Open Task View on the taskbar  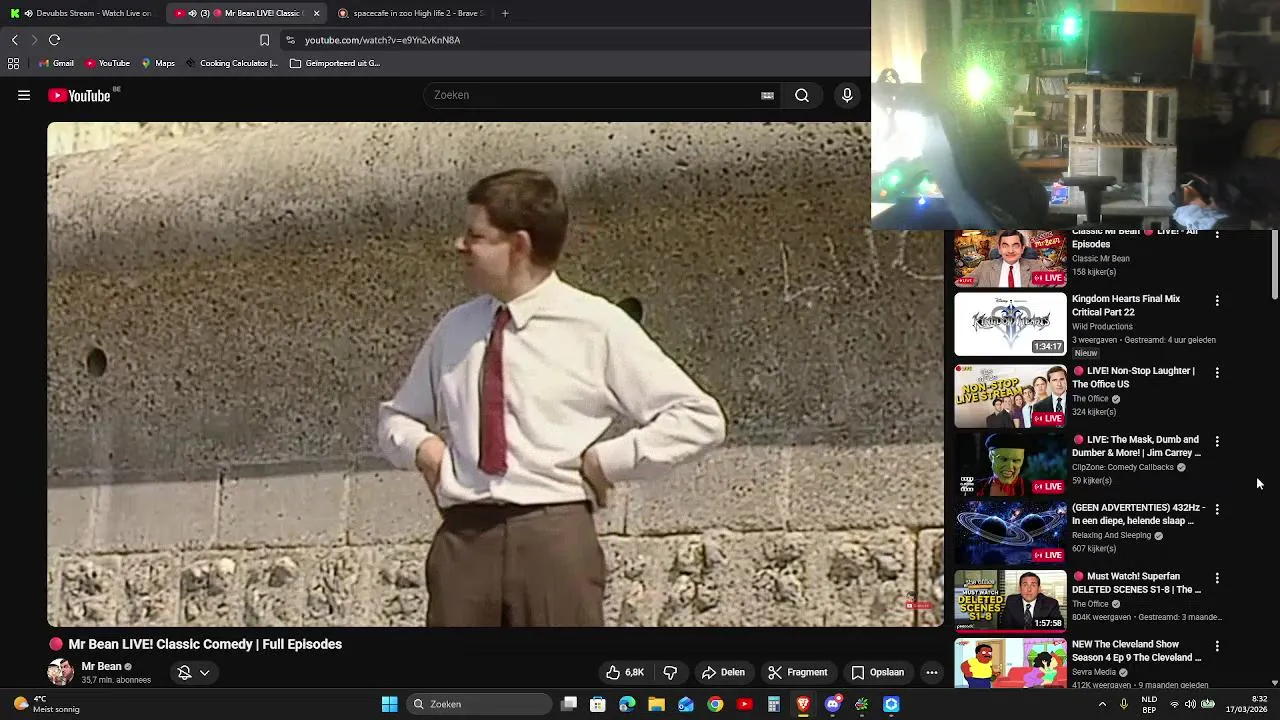(569, 704)
